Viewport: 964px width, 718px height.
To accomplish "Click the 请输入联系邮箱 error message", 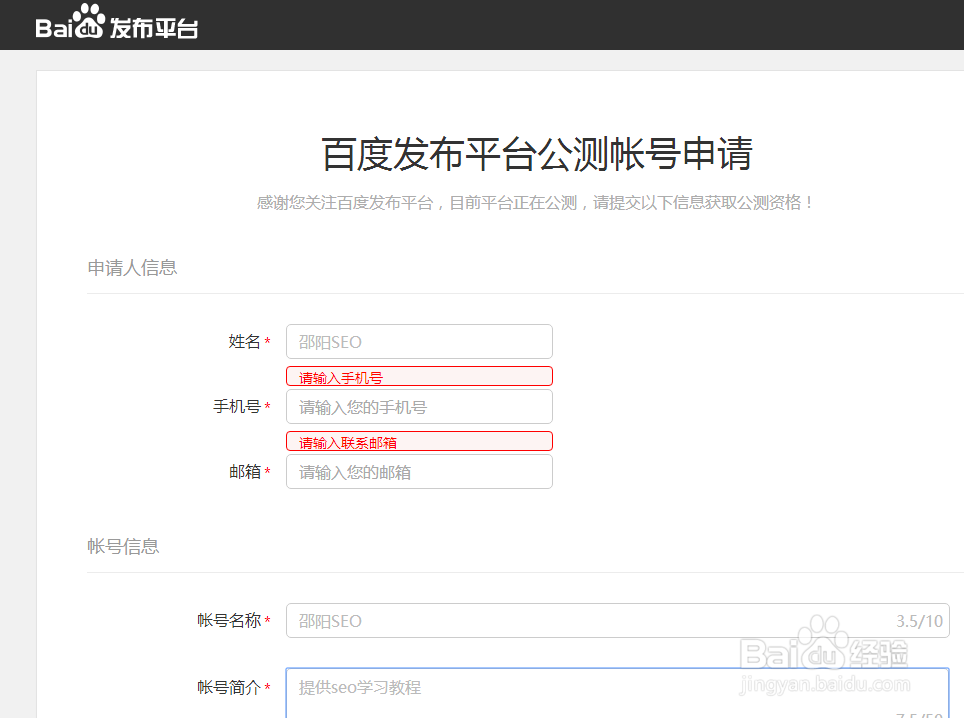I will click(x=419, y=441).
